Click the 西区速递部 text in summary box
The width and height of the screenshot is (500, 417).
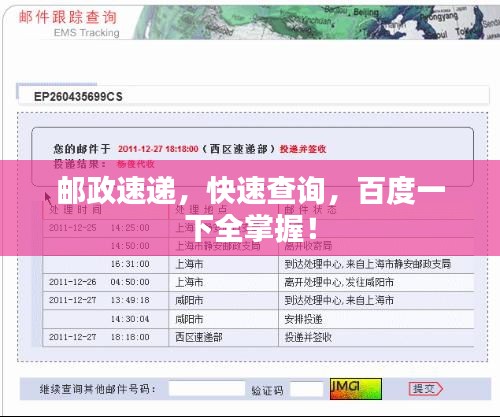click(238, 149)
